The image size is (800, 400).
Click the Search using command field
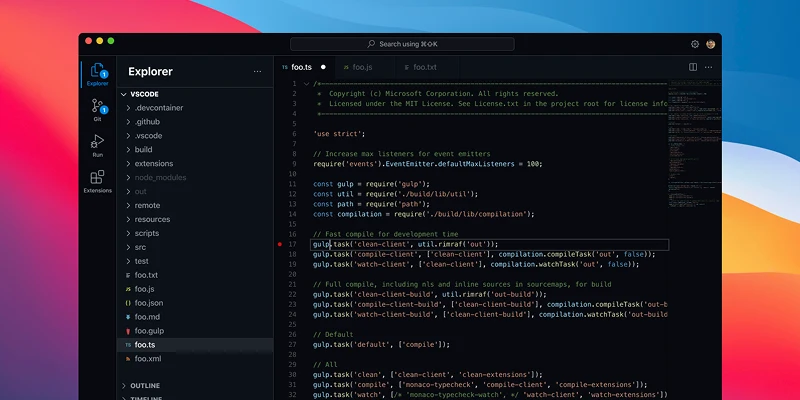point(402,44)
